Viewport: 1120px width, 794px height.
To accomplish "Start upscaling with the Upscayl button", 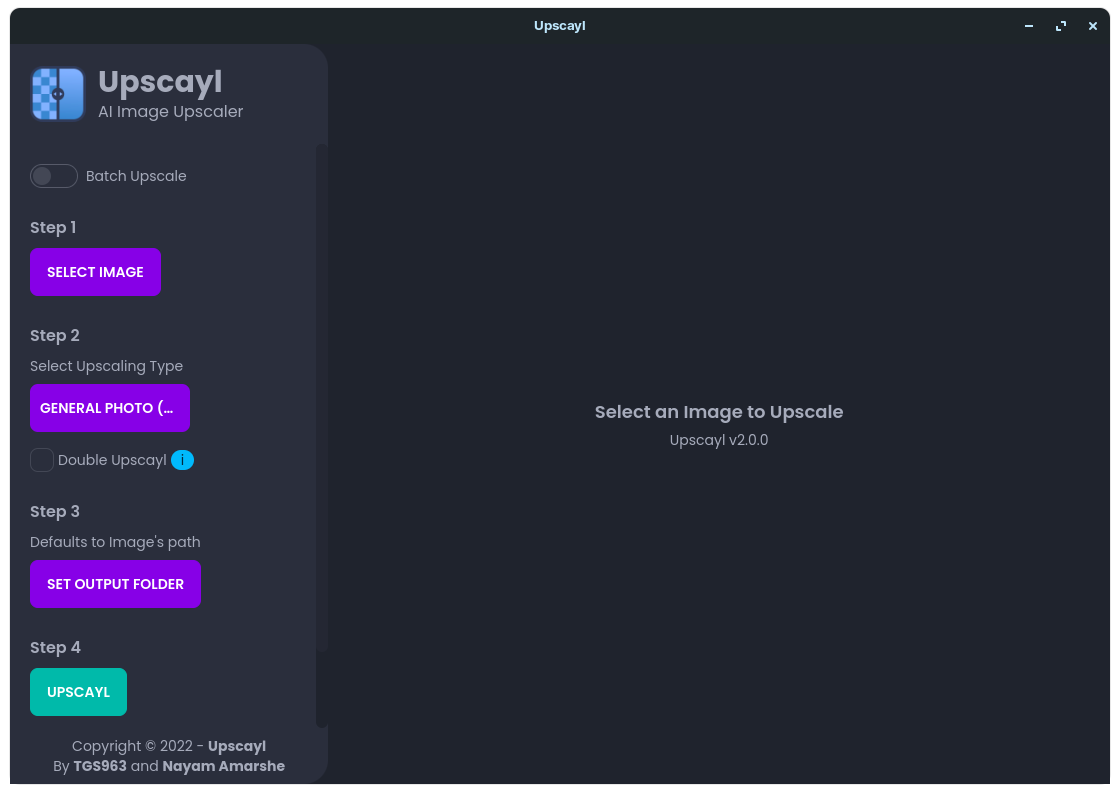I will pos(78,691).
